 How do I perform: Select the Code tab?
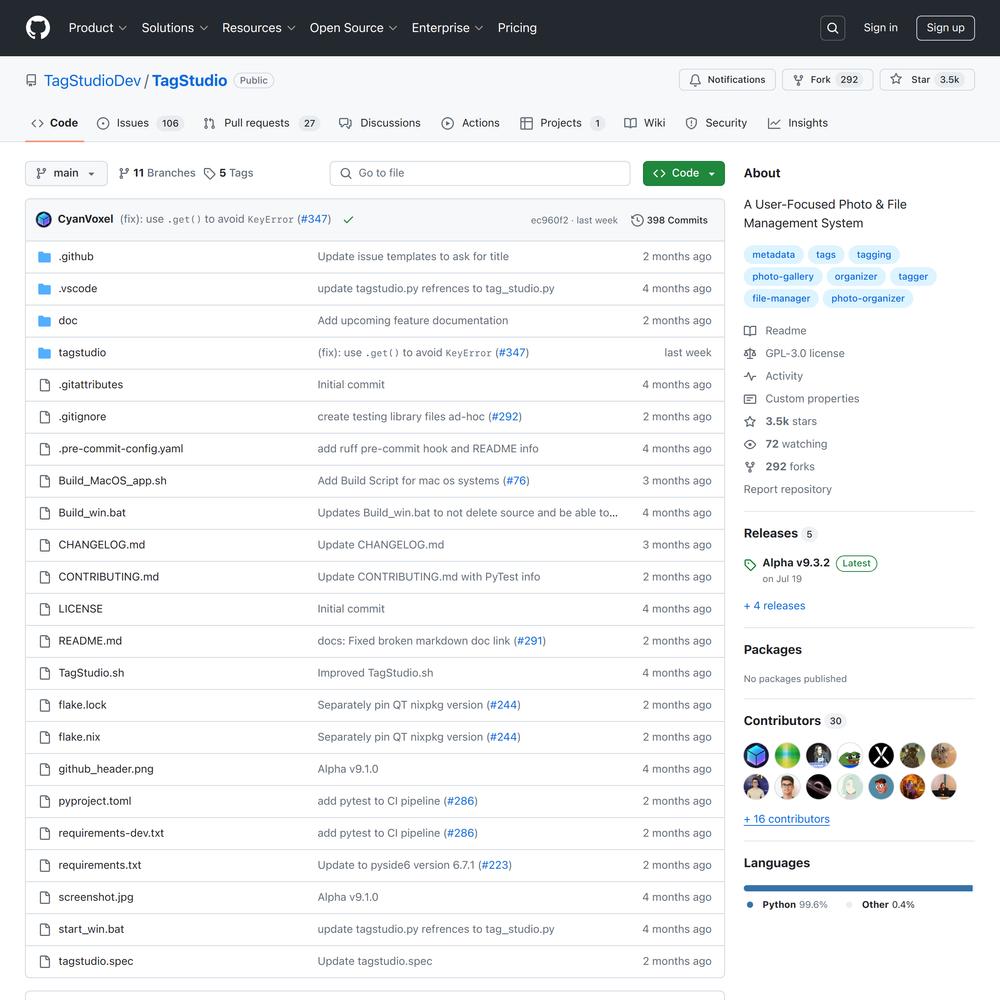[55, 123]
